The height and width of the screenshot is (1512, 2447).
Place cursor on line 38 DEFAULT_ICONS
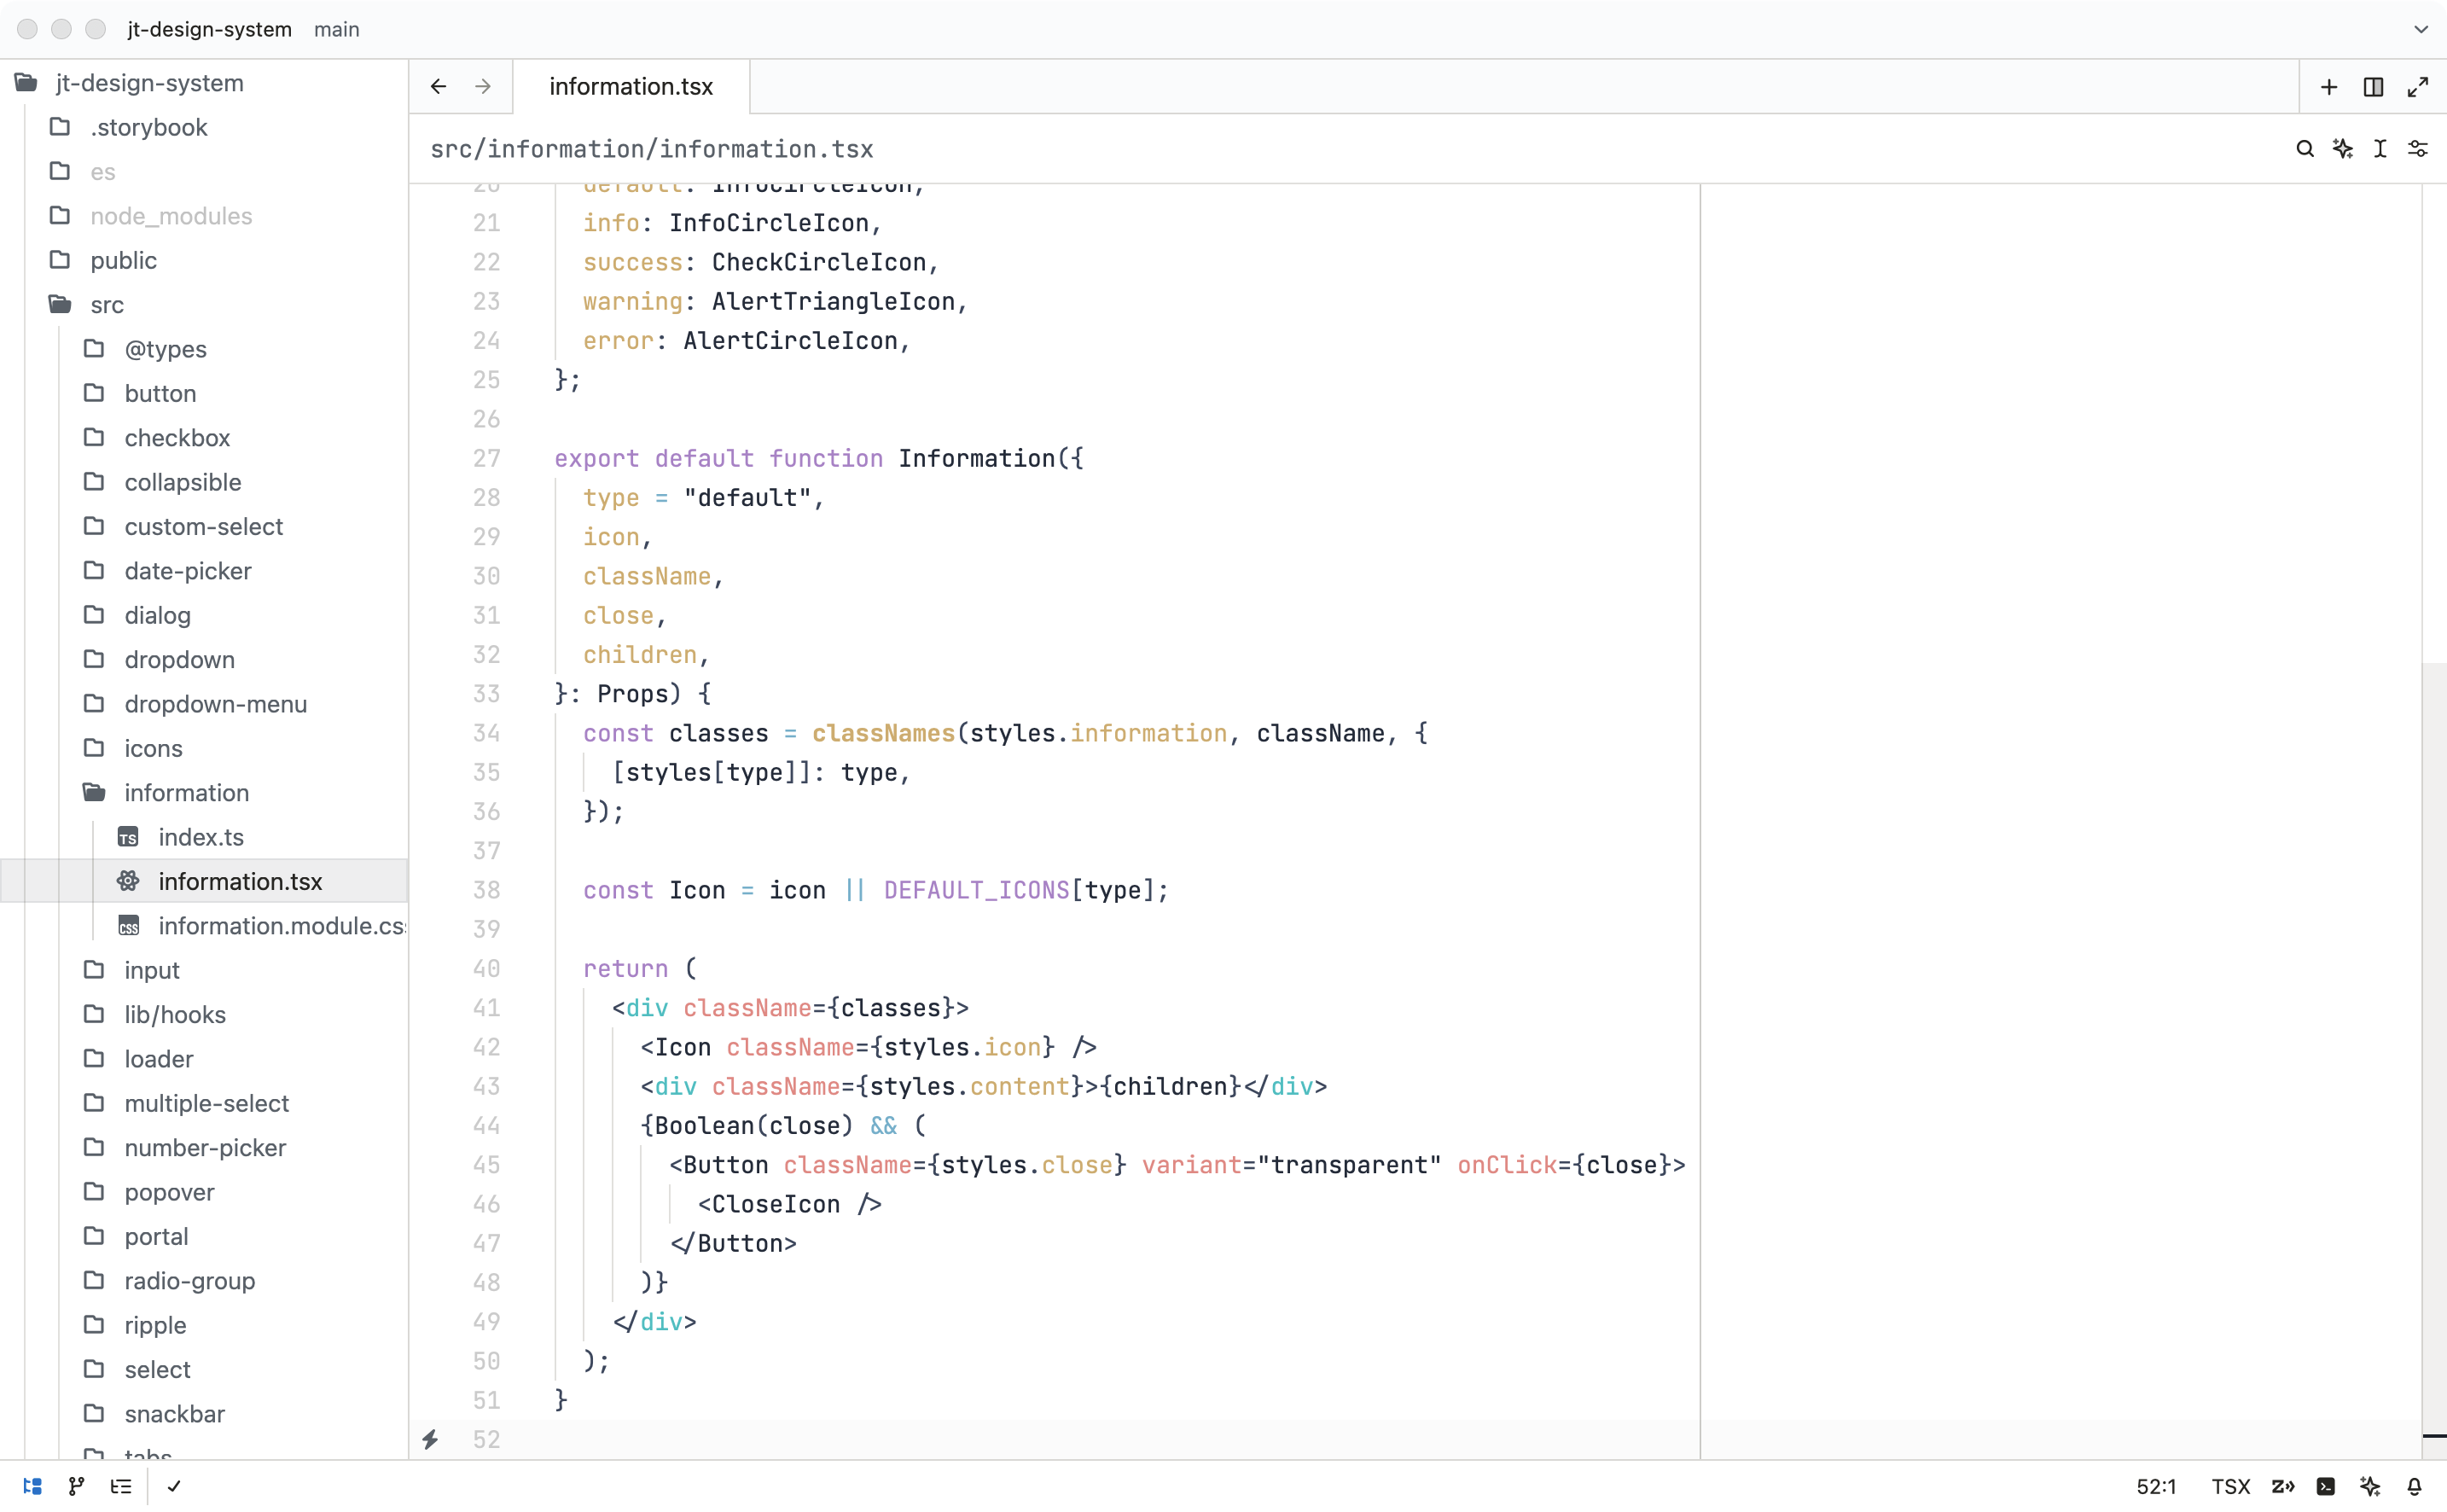[976, 890]
